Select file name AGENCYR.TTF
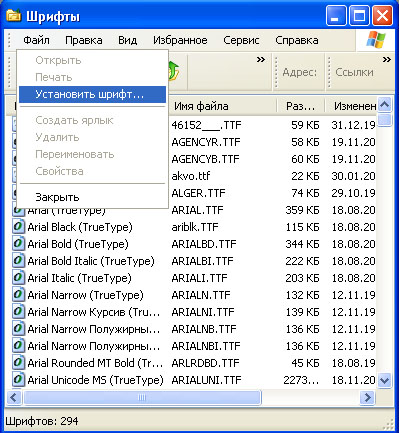The width and height of the screenshot is (399, 433). coord(206,142)
